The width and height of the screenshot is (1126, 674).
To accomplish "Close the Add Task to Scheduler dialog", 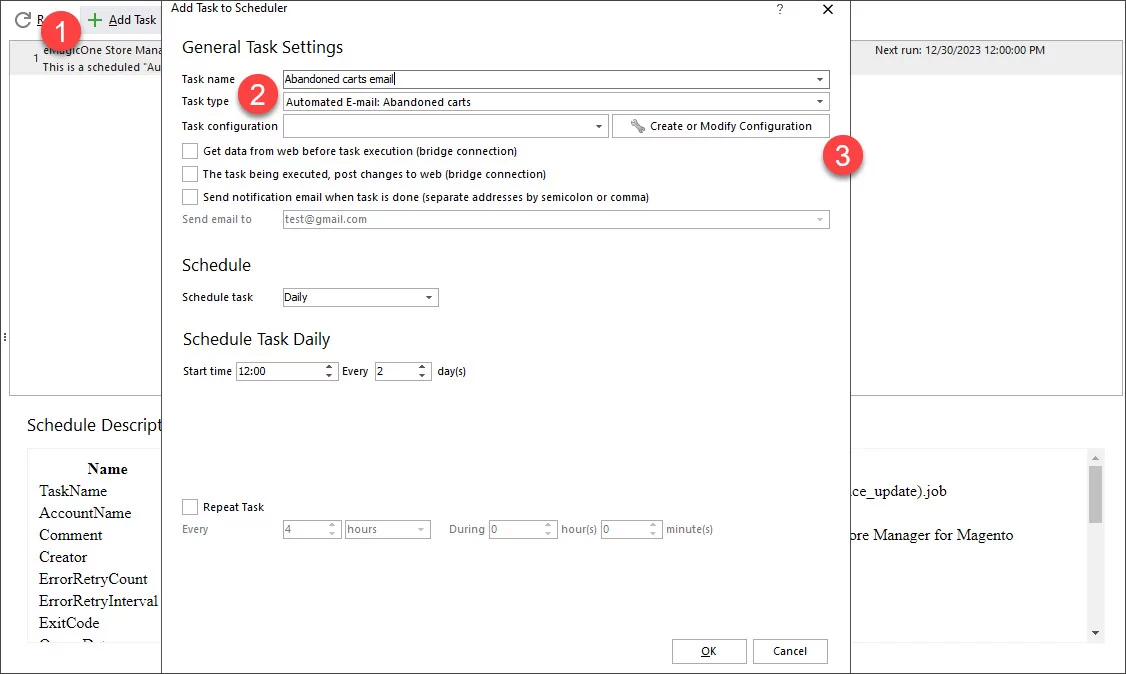I will point(828,9).
